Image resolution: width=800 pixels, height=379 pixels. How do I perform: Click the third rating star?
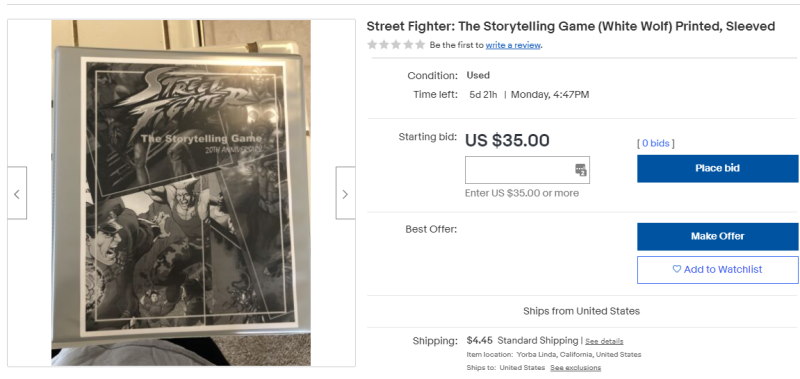(396, 45)
